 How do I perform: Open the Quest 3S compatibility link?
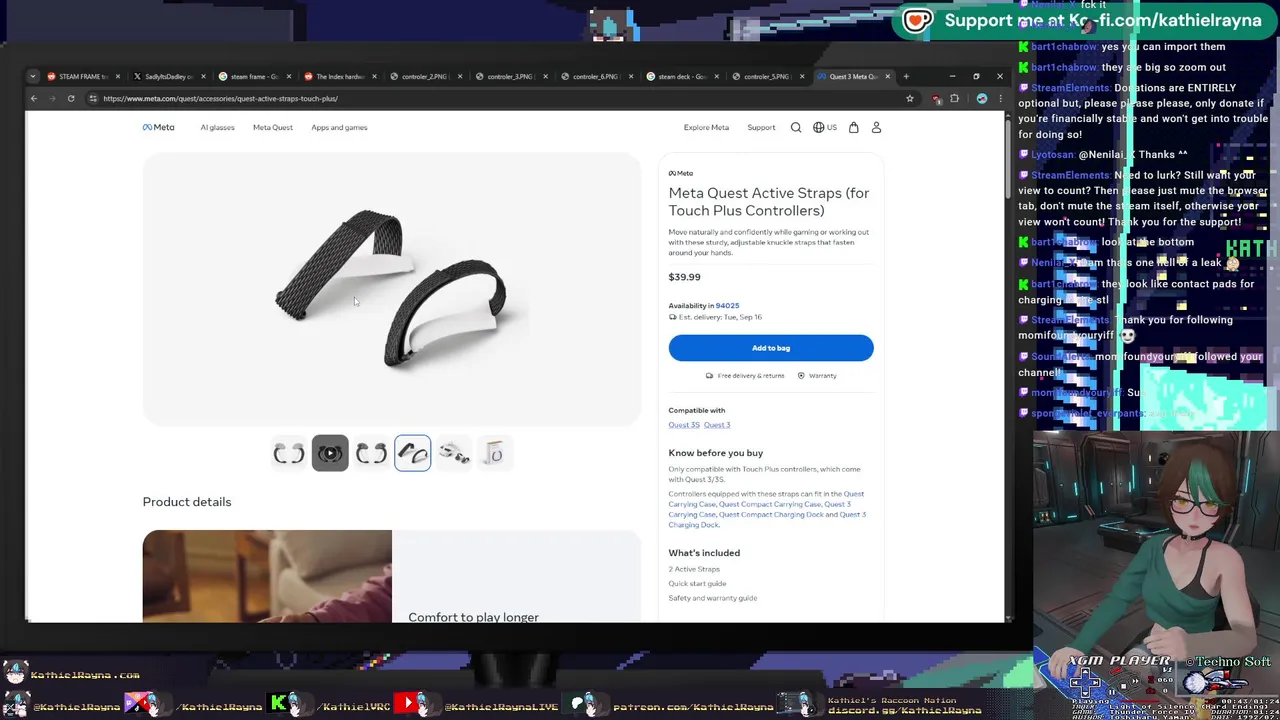(x=684, y=425)
